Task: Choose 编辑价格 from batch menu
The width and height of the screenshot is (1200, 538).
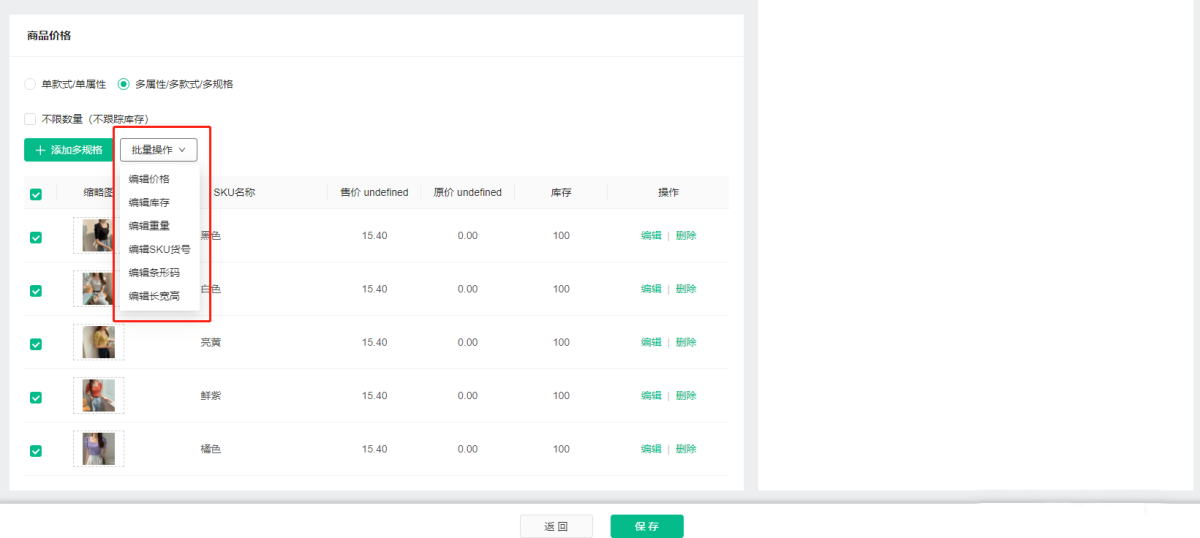Action: coord(149,179)
